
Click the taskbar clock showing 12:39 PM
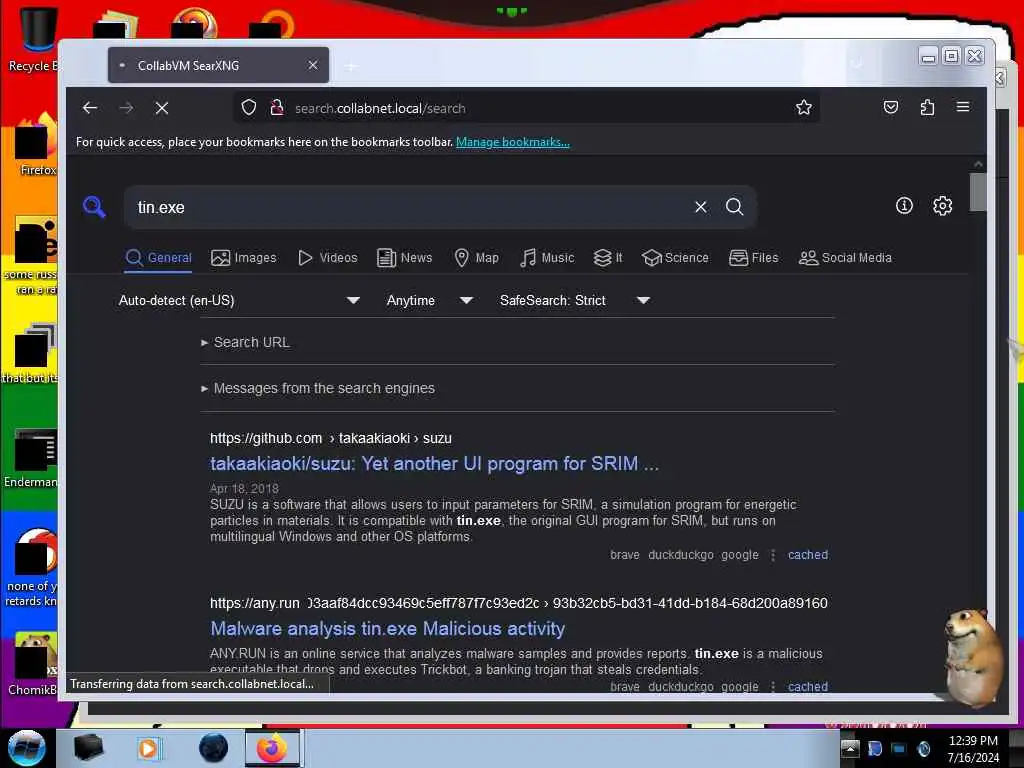[x=973, y=748]
